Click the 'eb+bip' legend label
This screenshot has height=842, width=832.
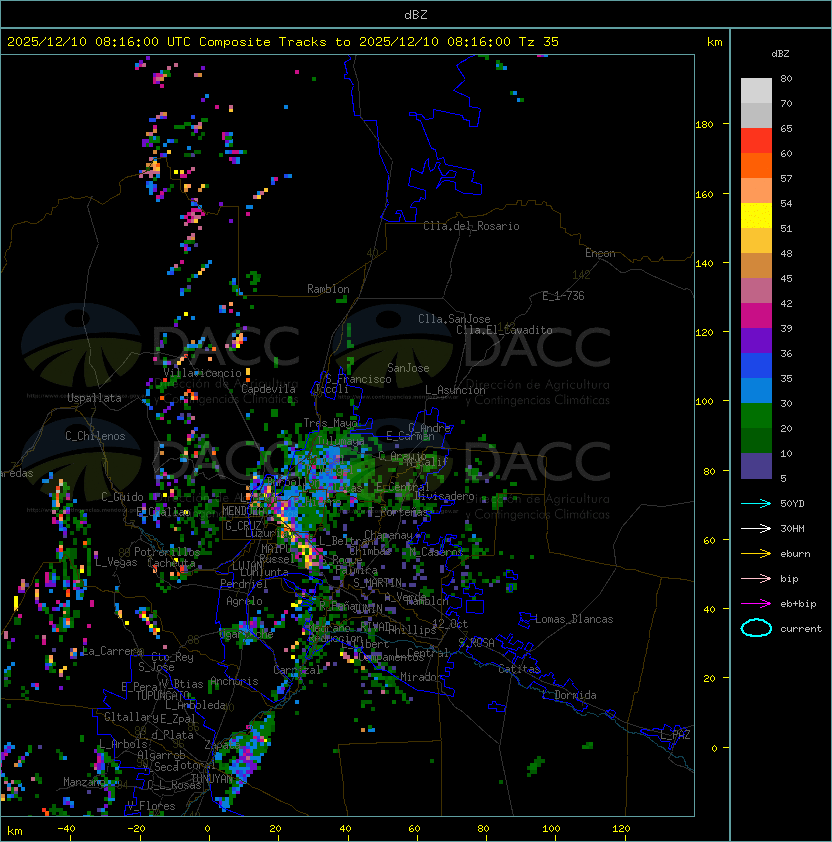tap(798, 604)
